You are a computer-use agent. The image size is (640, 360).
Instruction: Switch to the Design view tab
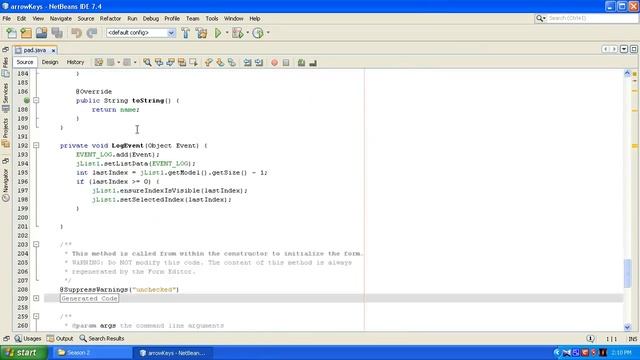pos(50,62)
